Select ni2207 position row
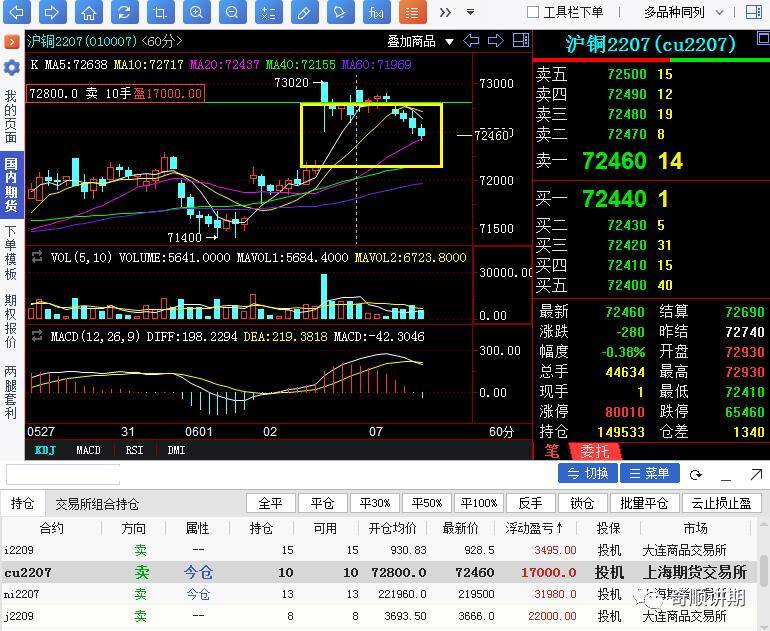Image resolution: width=770 pixels, height=631 pixels. click(379, 594)
